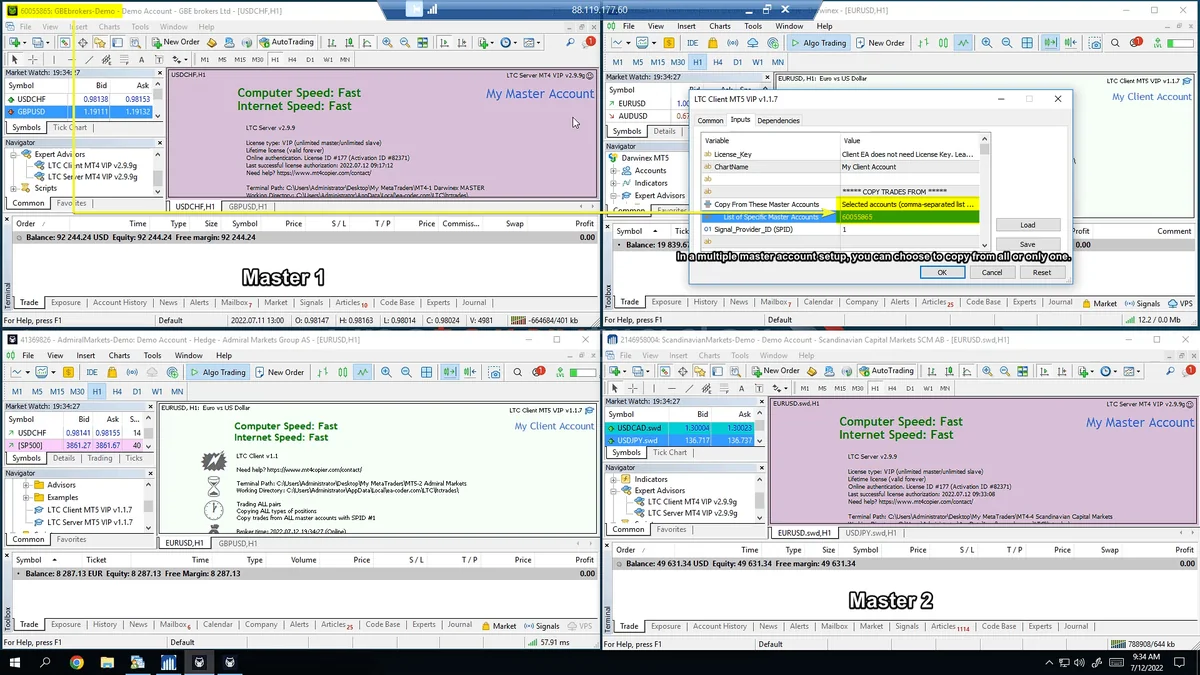Expand the Scripts node in GBE brokers Navigator
Viewport: 1200px width, 675px height.
pos(13,188)
